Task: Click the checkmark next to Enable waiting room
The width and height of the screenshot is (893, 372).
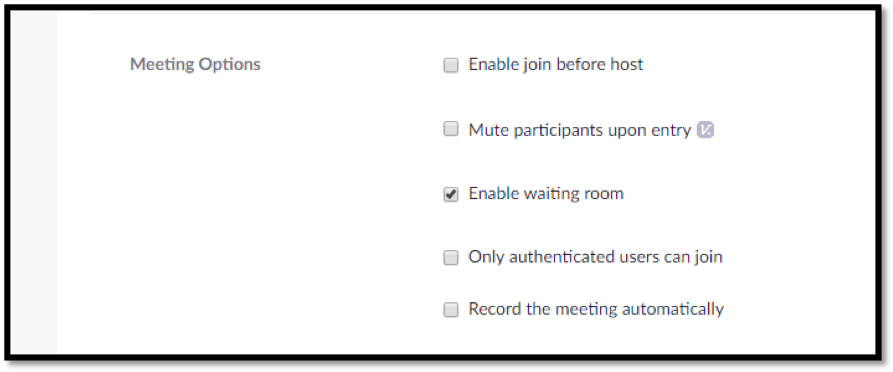Action: coord(450,195)
